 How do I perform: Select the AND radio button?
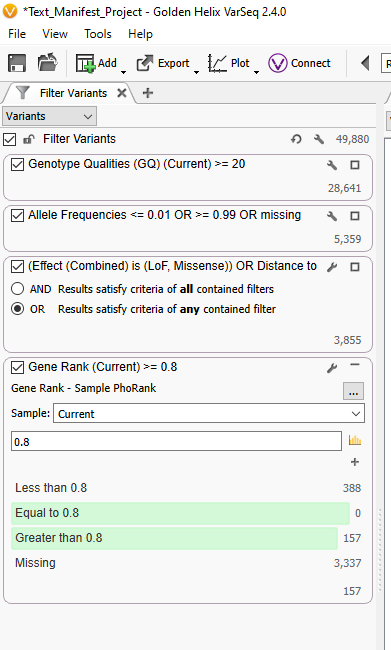(17, 289)
